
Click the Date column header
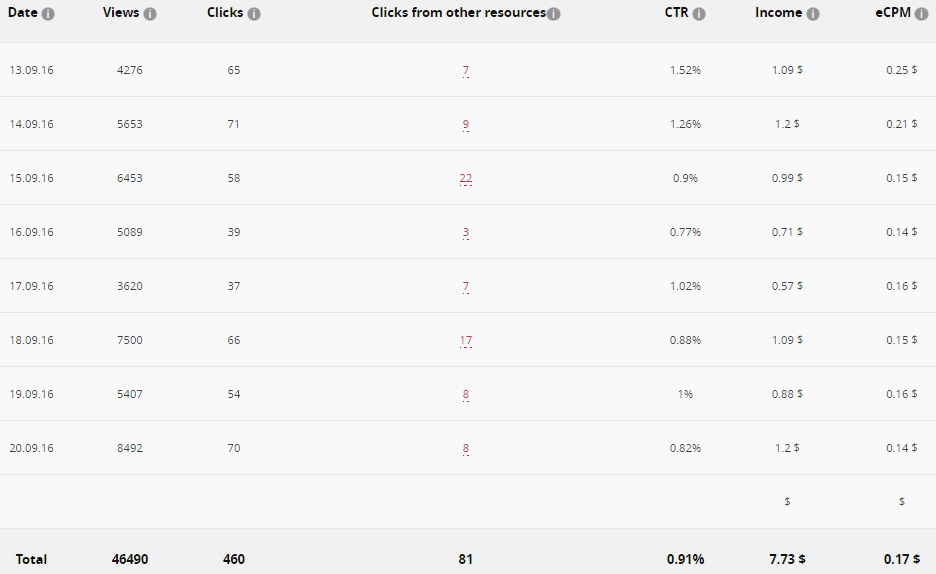(x=22, y=13)
